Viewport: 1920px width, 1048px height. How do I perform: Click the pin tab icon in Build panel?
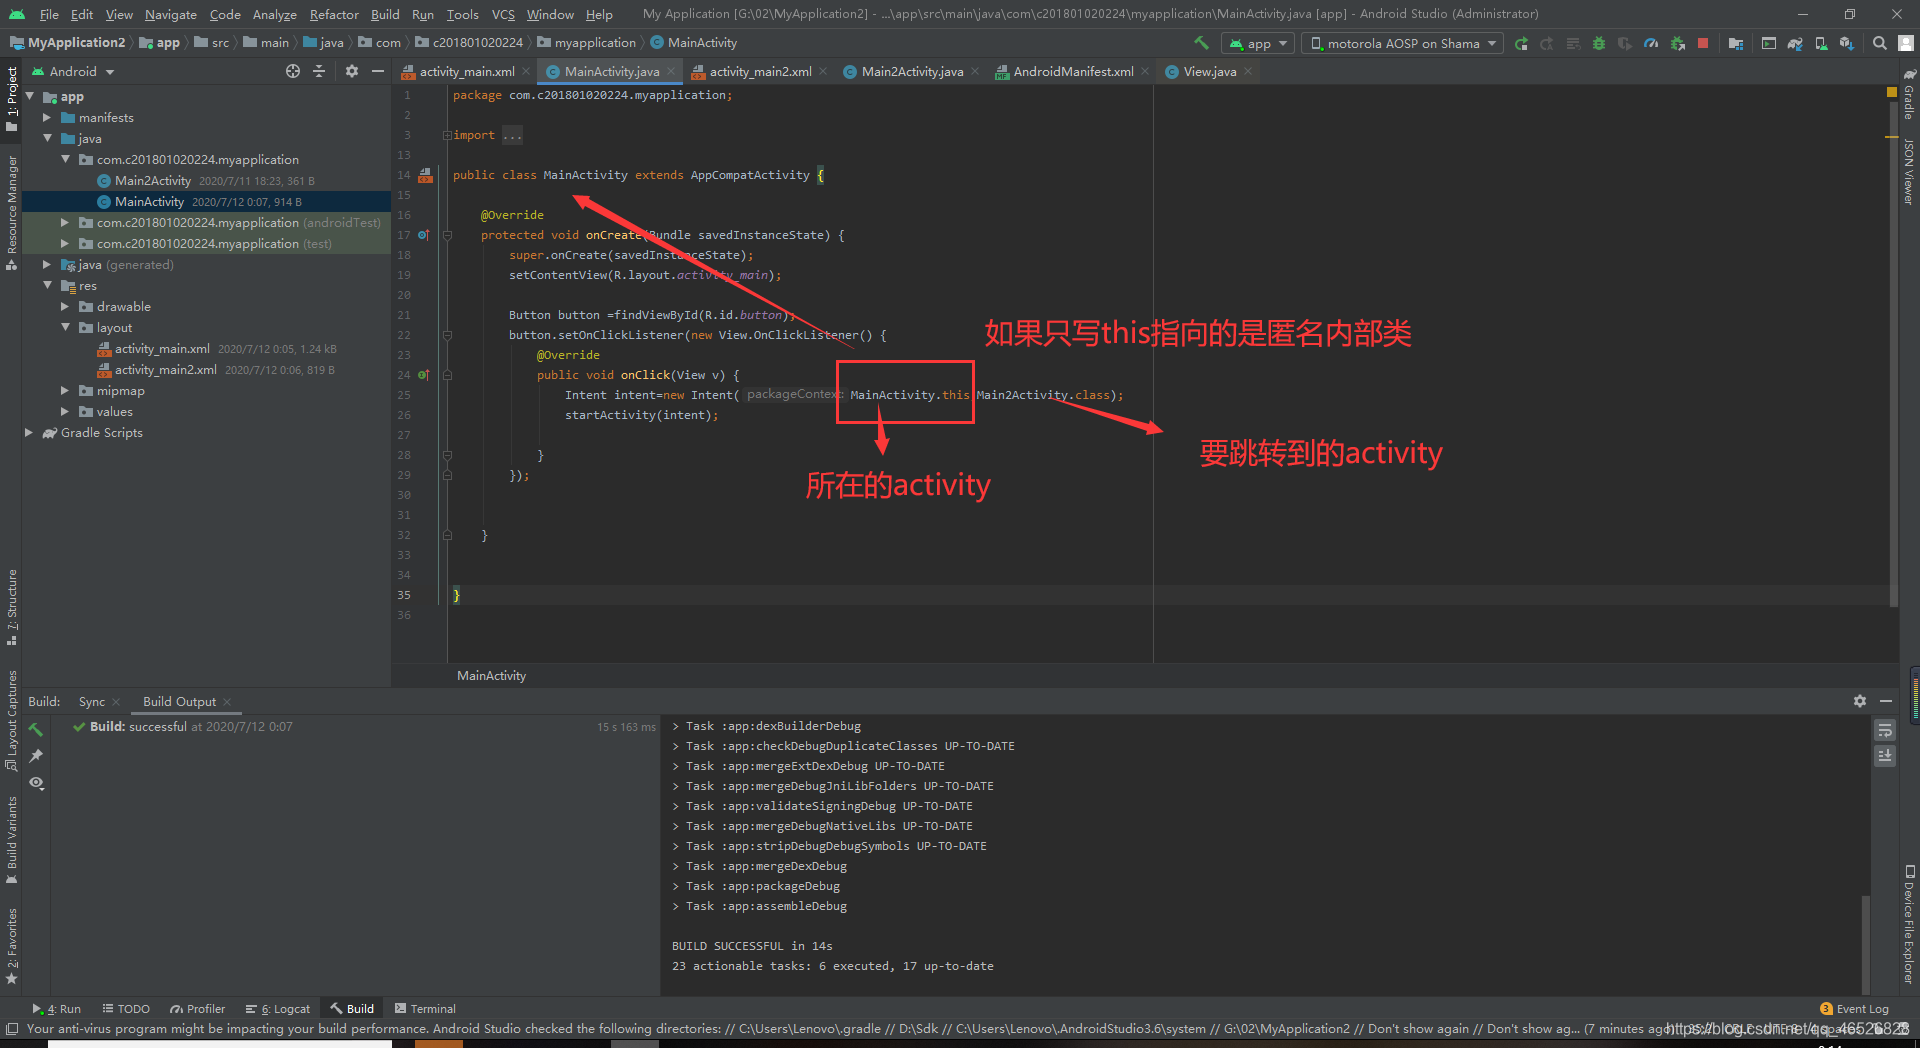[x=36, y=756]
